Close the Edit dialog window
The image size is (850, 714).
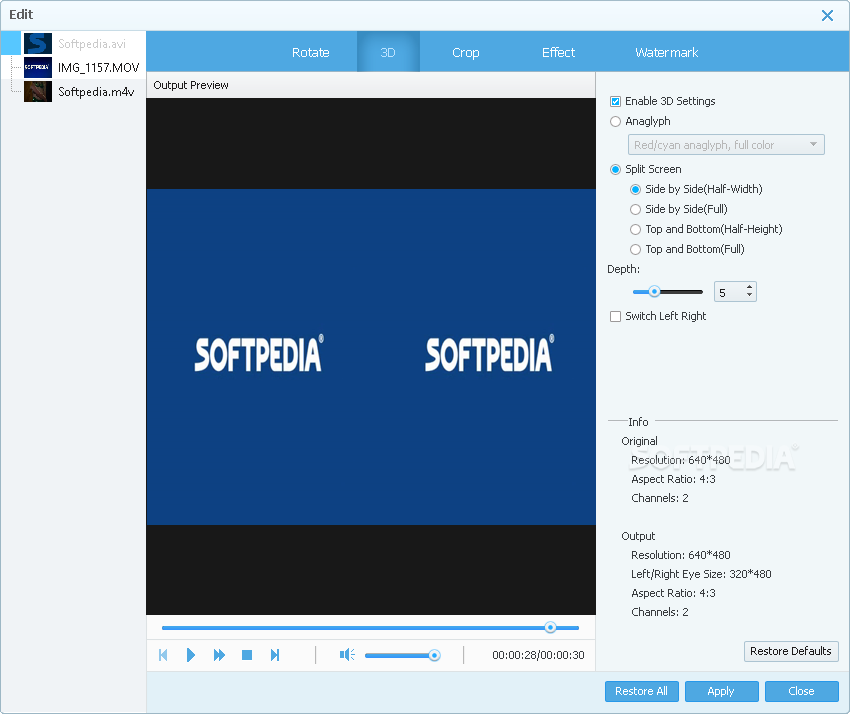(827, 15)
